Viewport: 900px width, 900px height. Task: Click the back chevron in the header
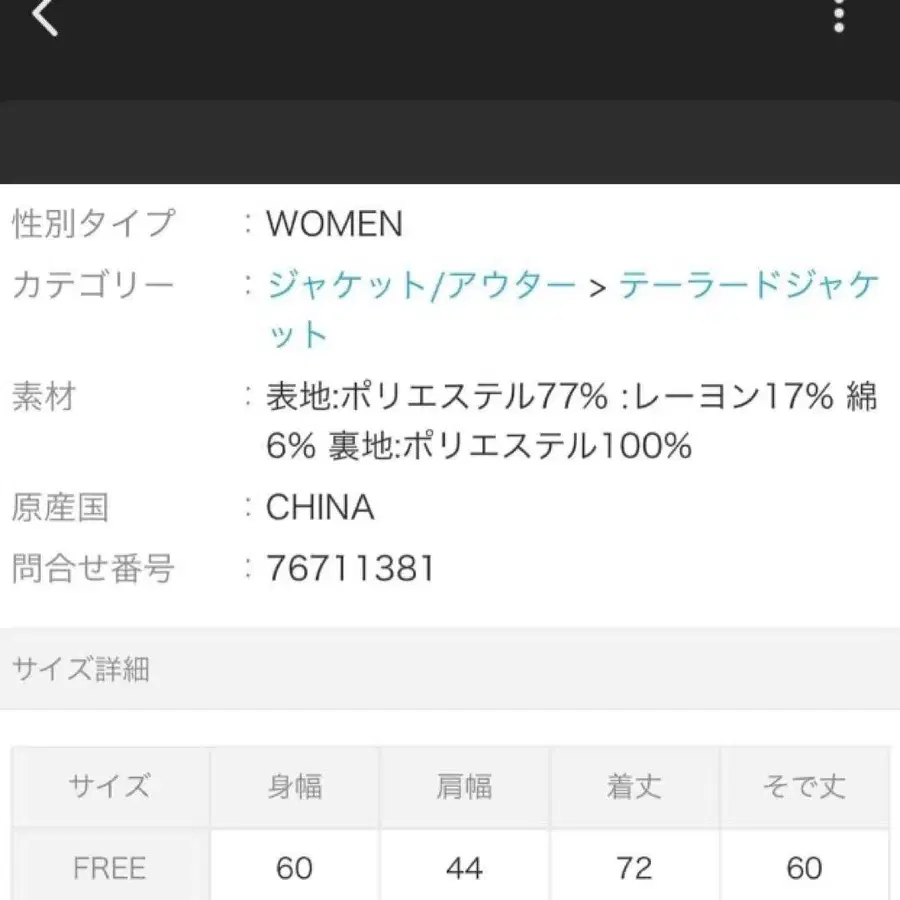click(45, 20)
